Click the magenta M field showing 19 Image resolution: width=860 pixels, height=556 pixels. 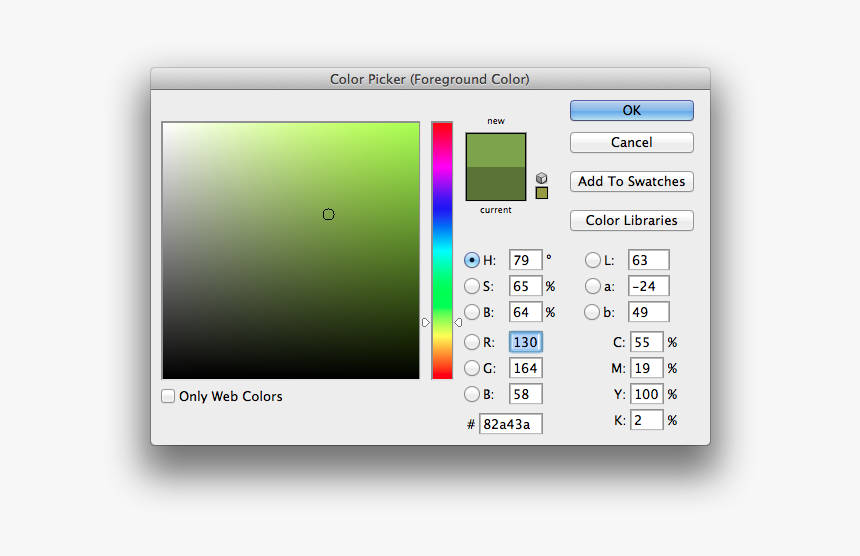point(647,368)
